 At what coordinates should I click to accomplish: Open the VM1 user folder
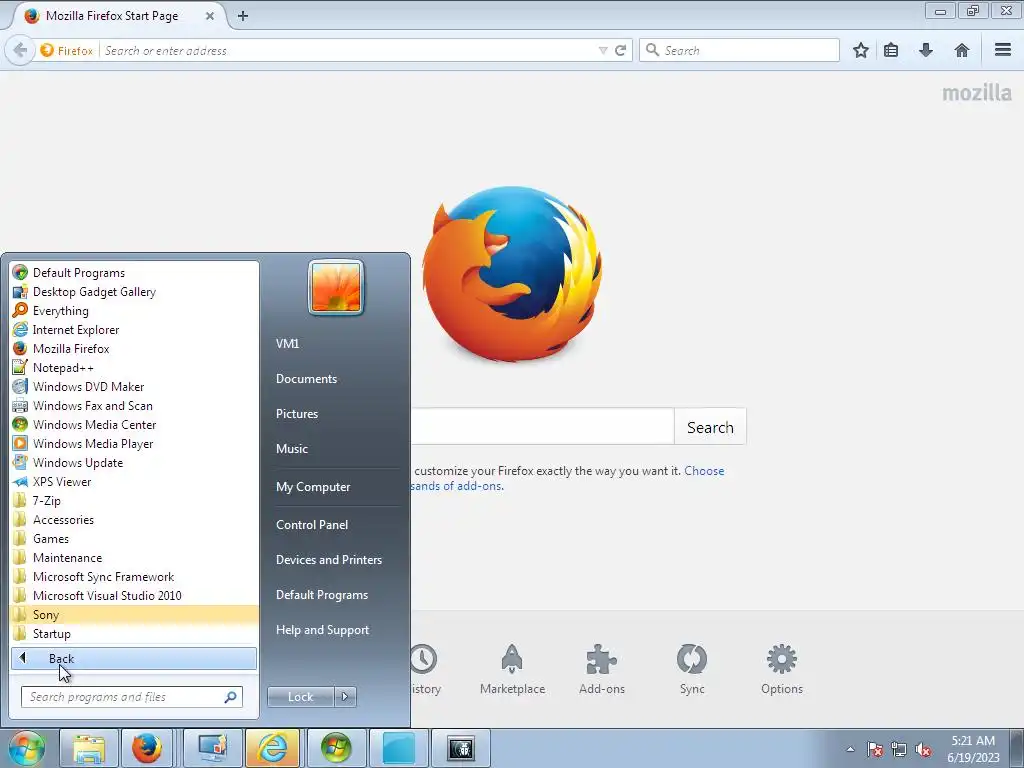[287, 344]
